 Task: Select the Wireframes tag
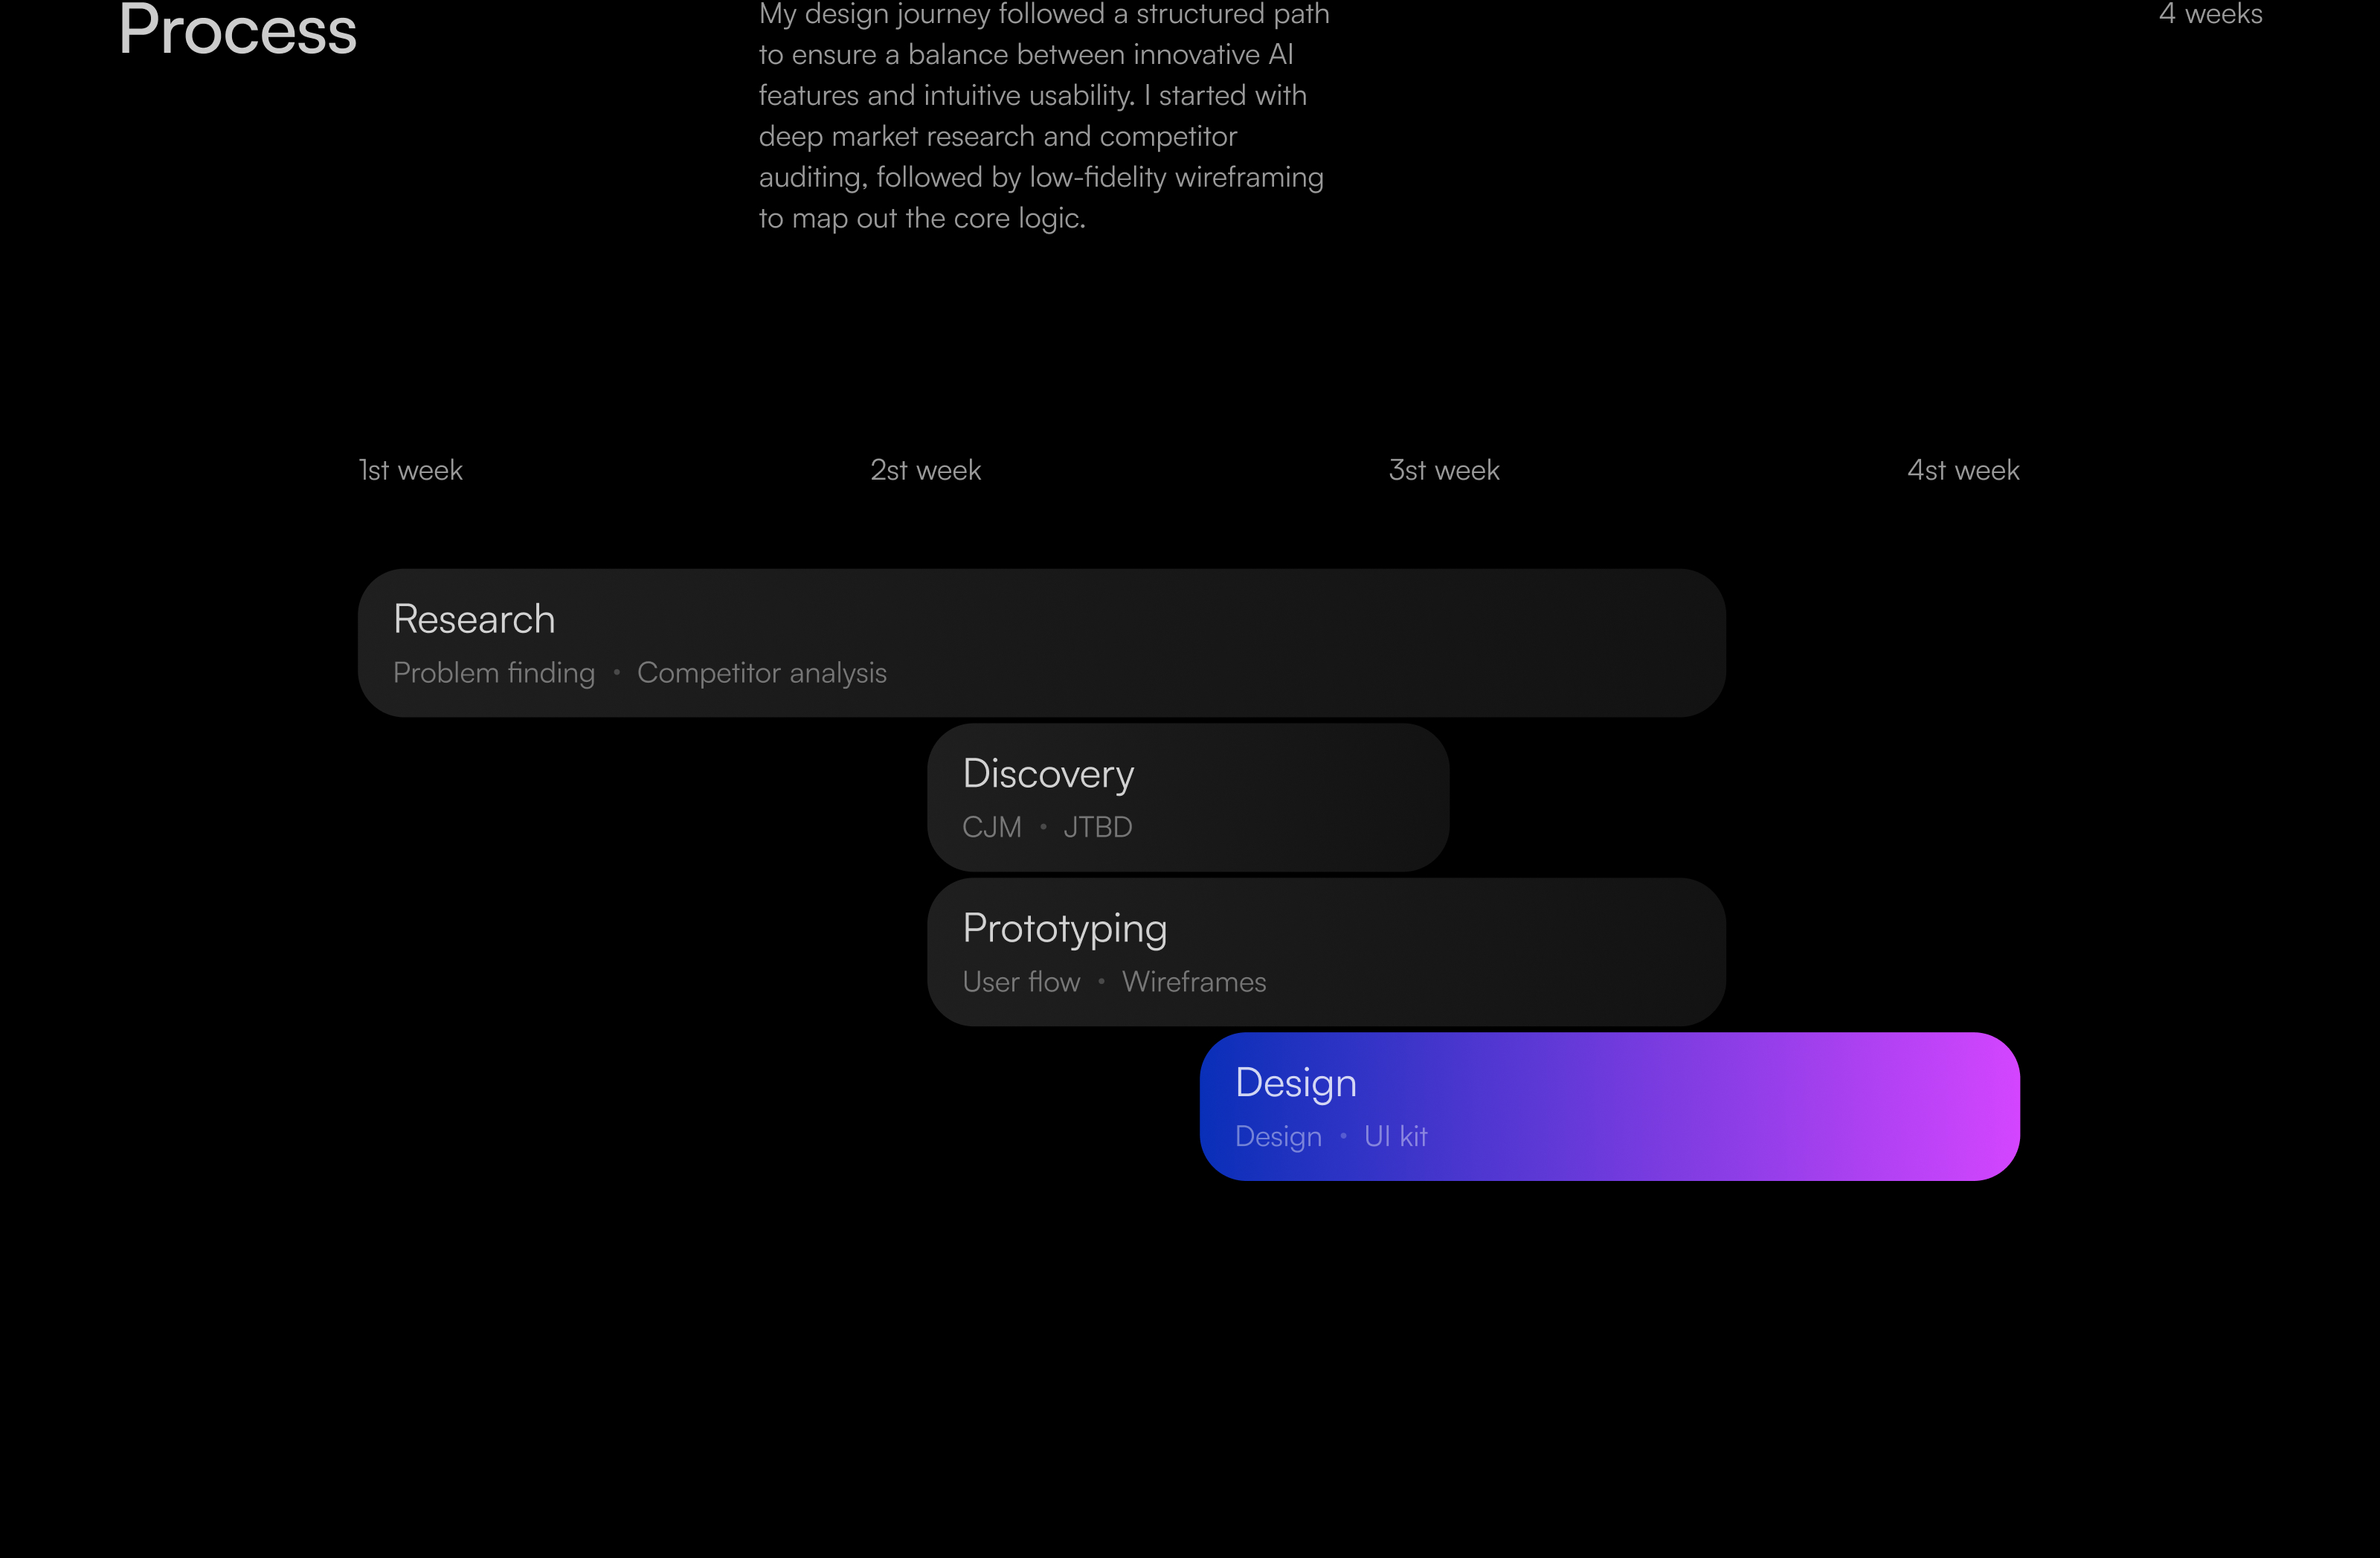tap(1194, 982)
